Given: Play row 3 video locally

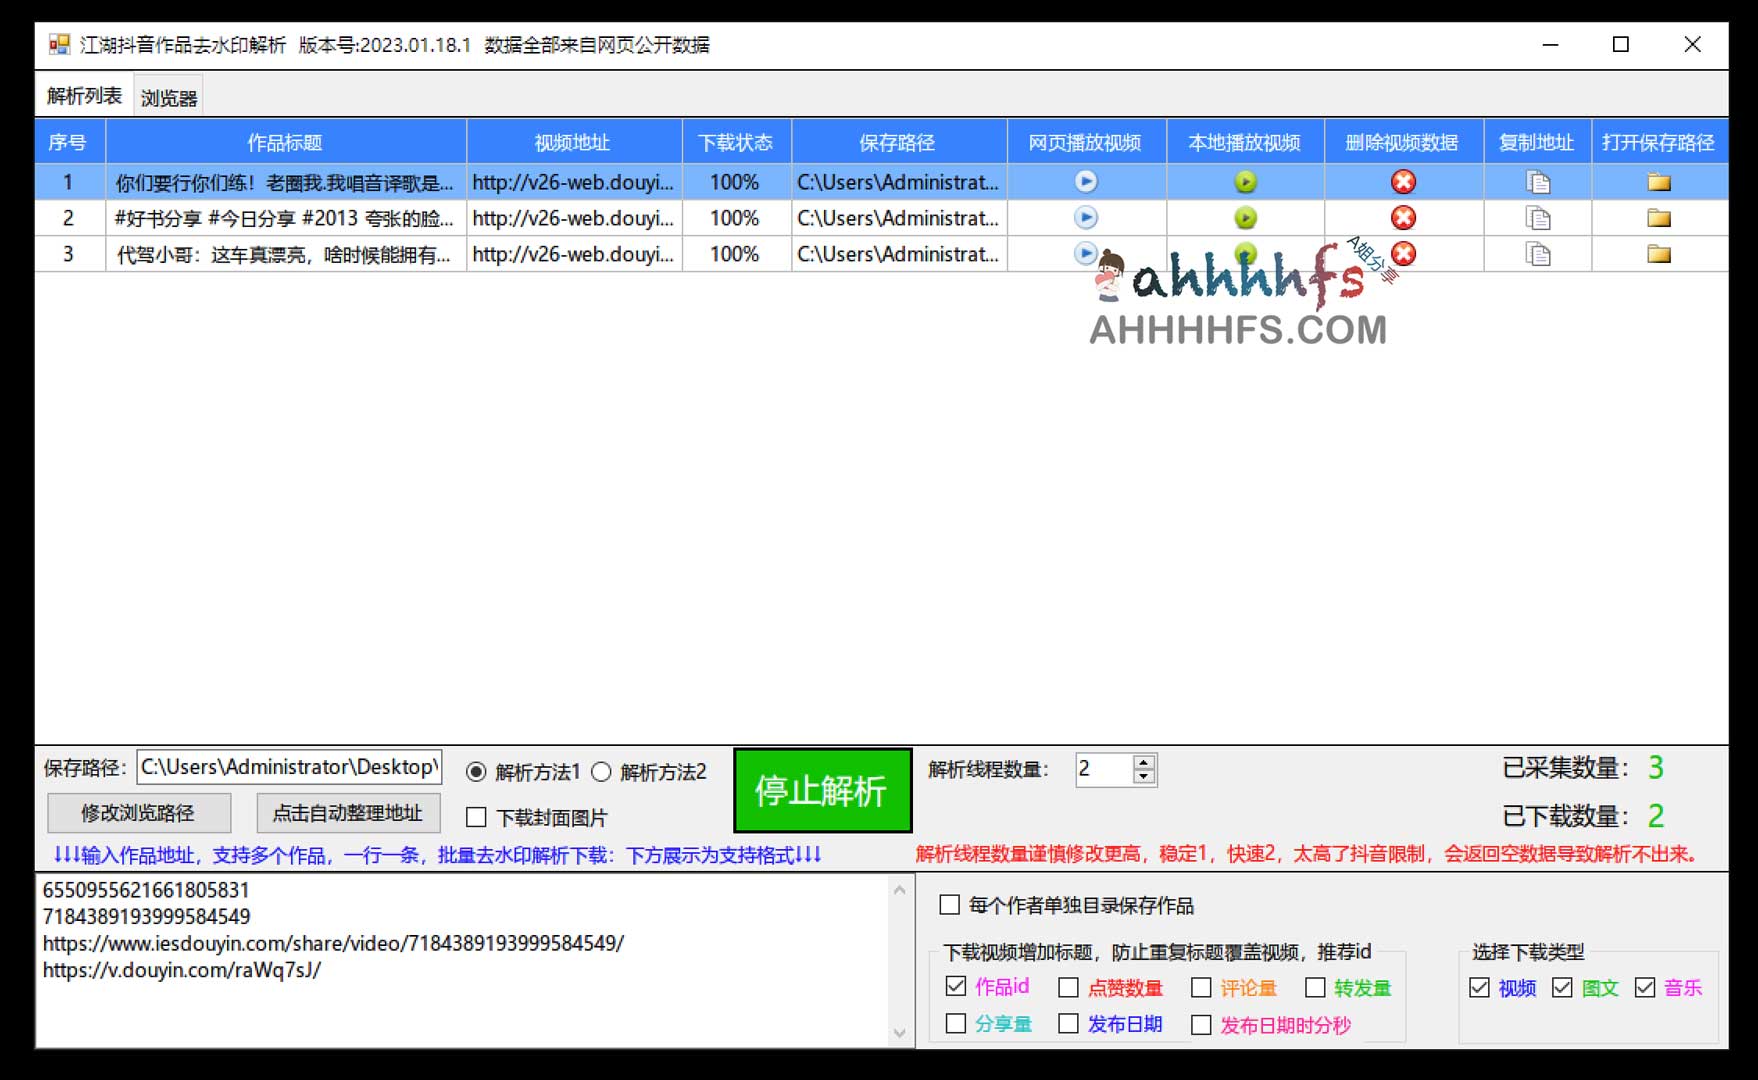Looking at the screenshot, I should pos(1244,254).
